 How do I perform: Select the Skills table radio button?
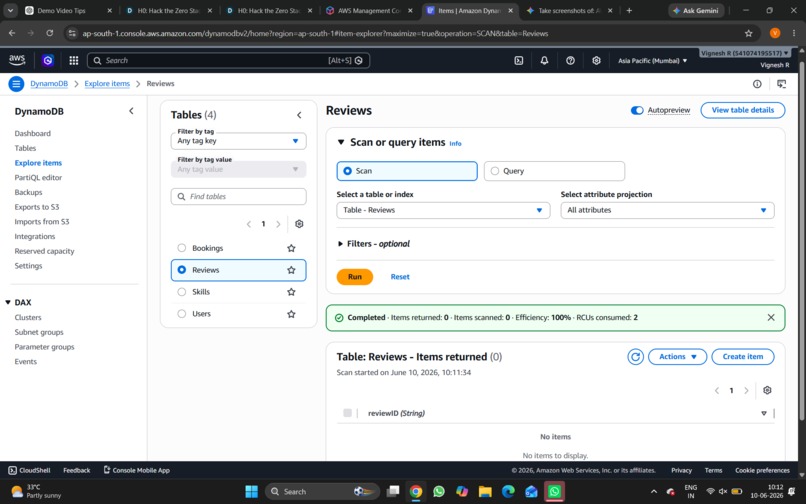point(181,292)
